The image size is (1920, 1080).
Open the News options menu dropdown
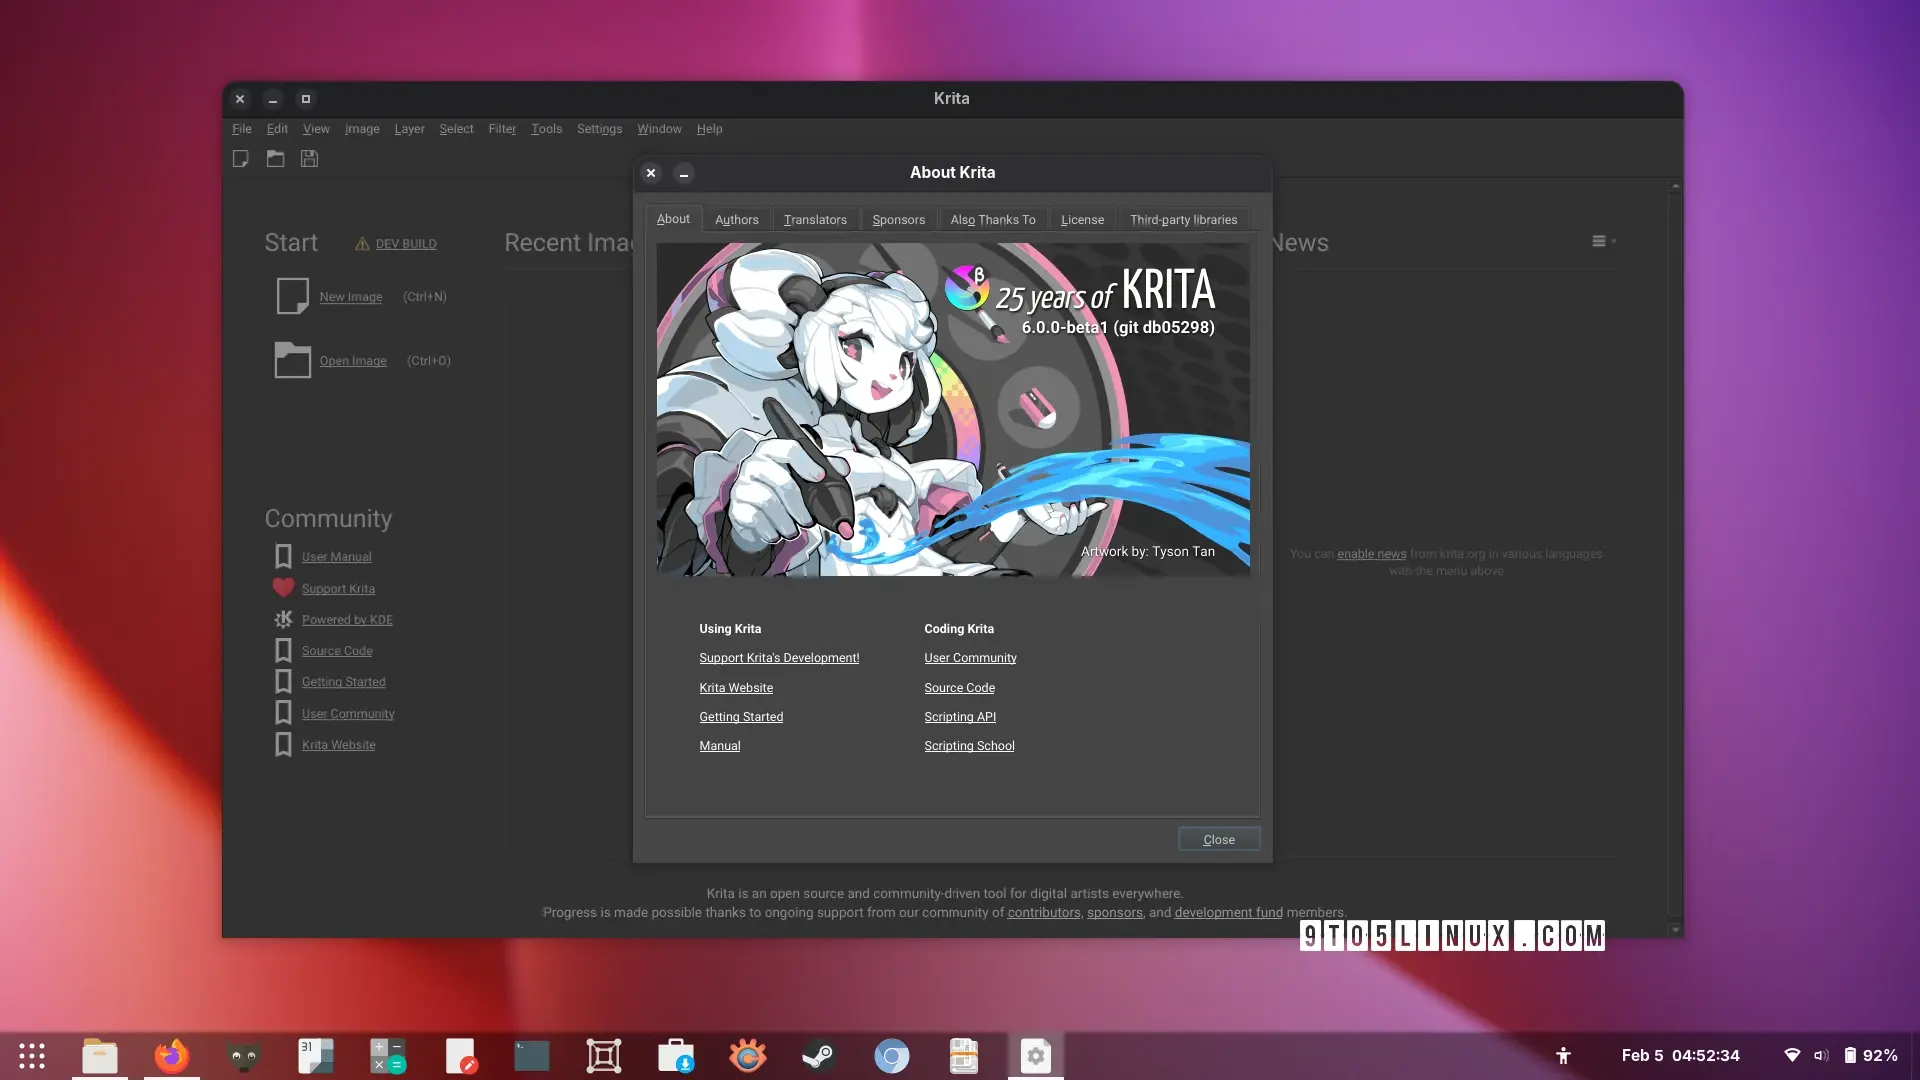(1603, 241)
